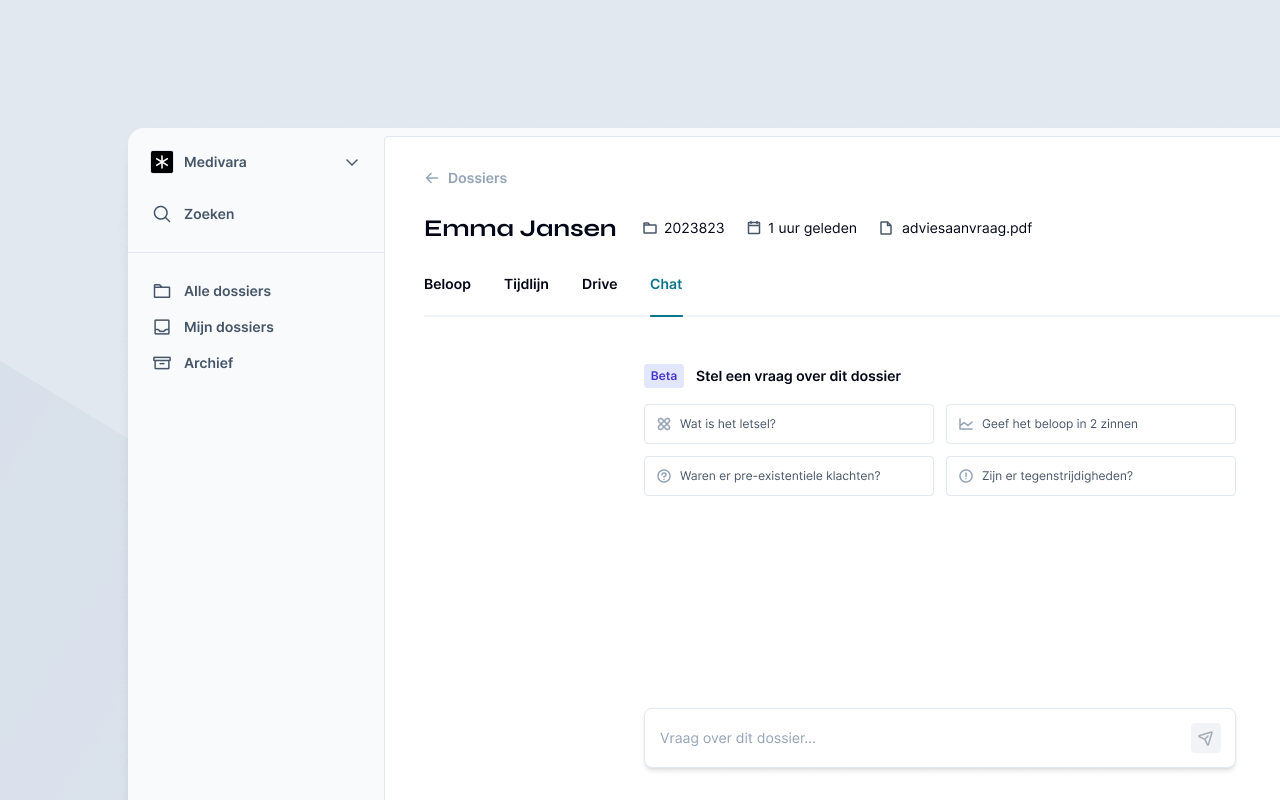1280x800 pixels.
Task: Click the Medivara asterisk logo icon
Action: tap(162, 162)
